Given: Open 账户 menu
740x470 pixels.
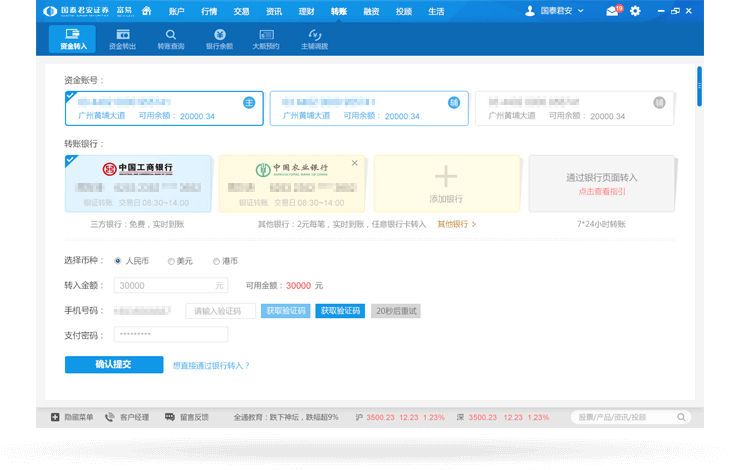Looking at the screenshot, I should (x=177, y=11).
